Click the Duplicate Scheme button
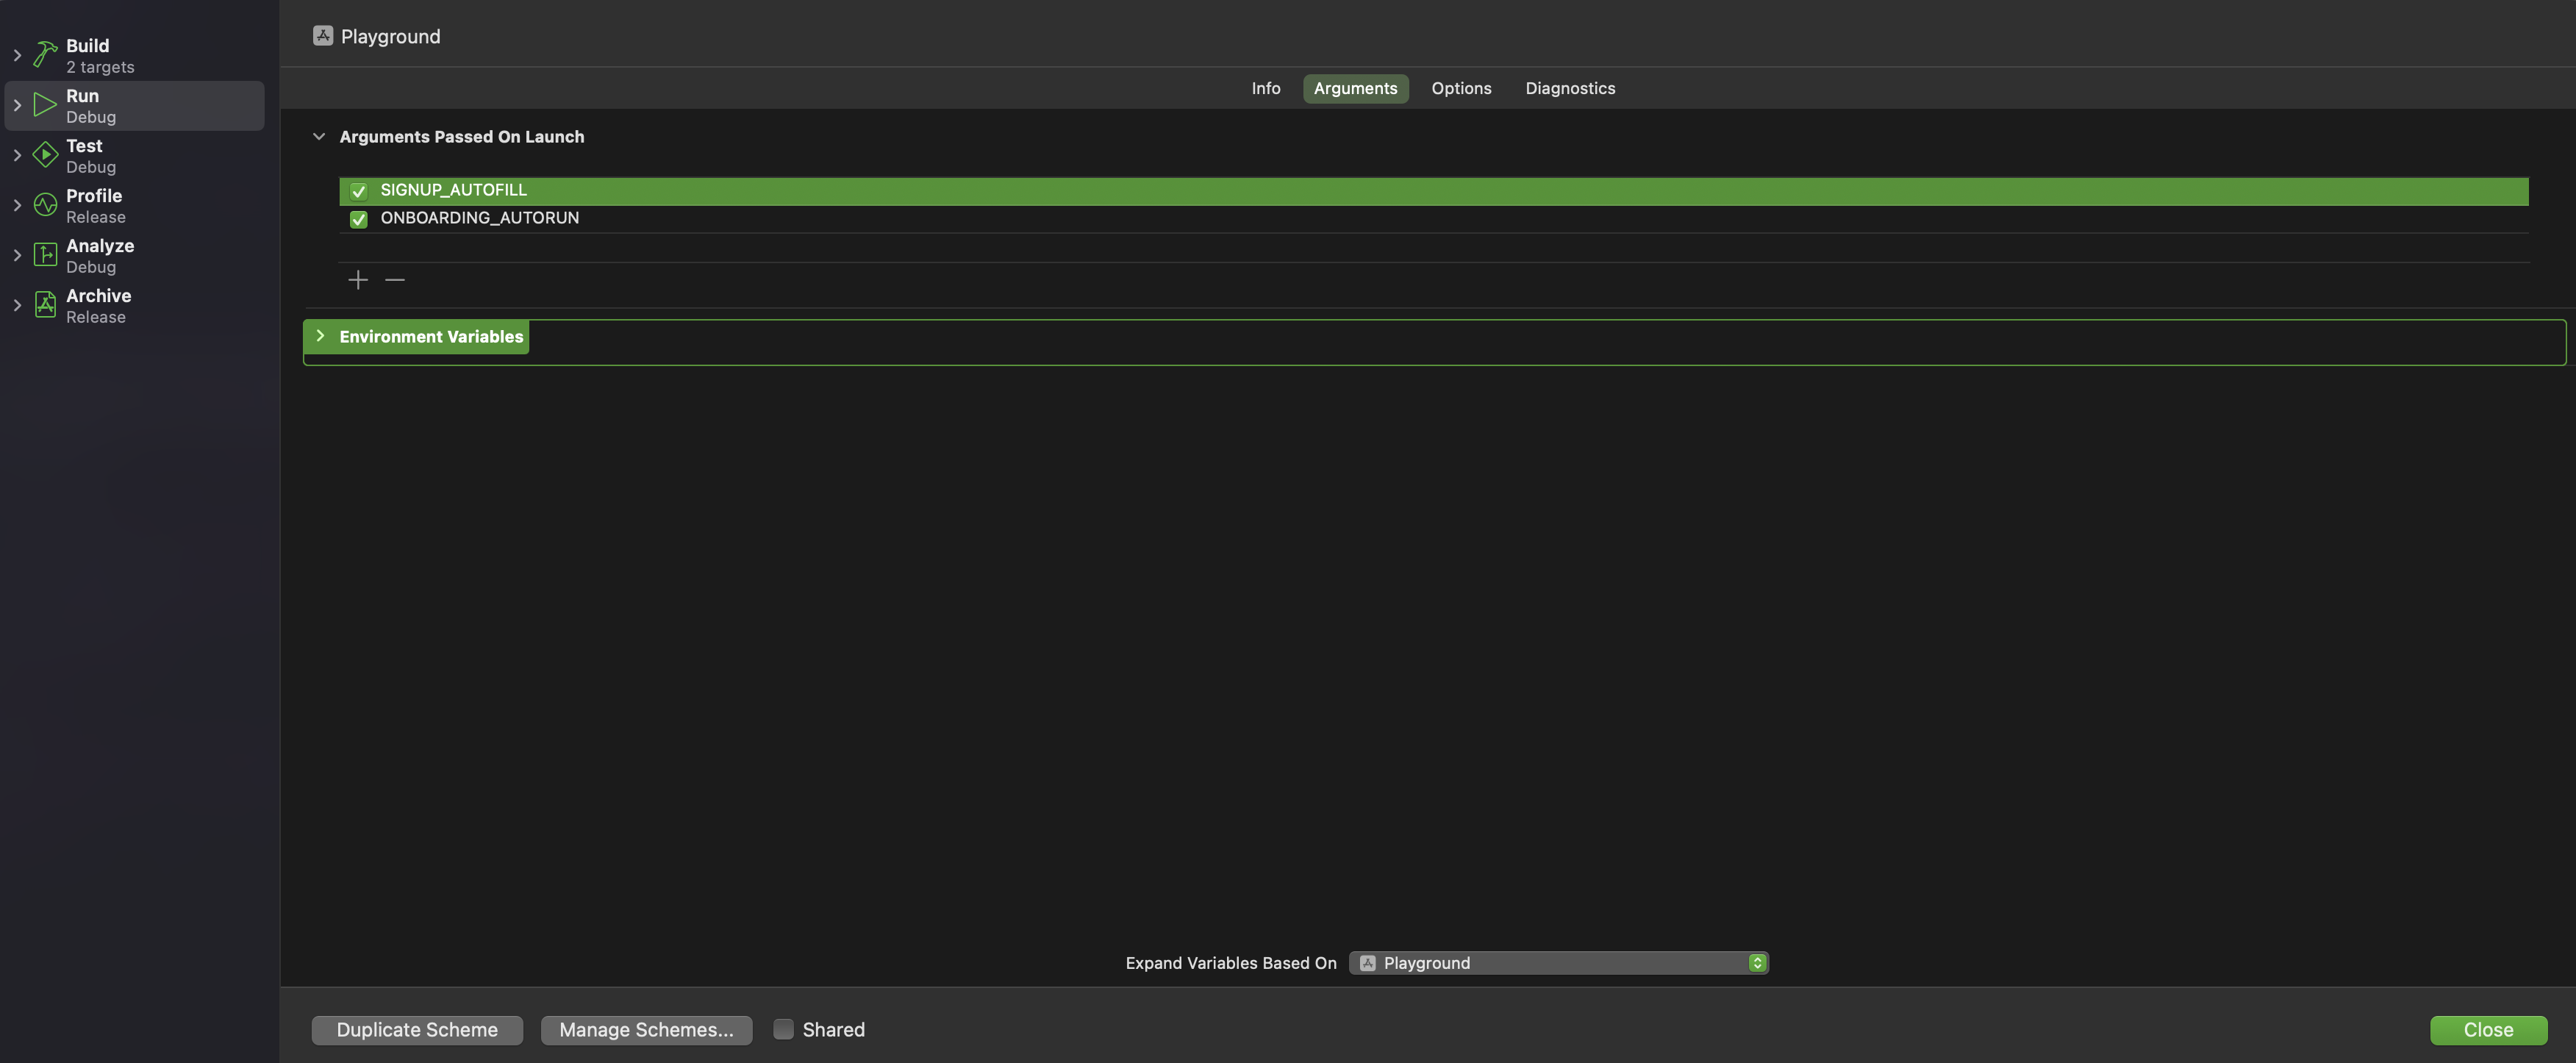Screen dimensions: 2576x1063 point(416,1029)
